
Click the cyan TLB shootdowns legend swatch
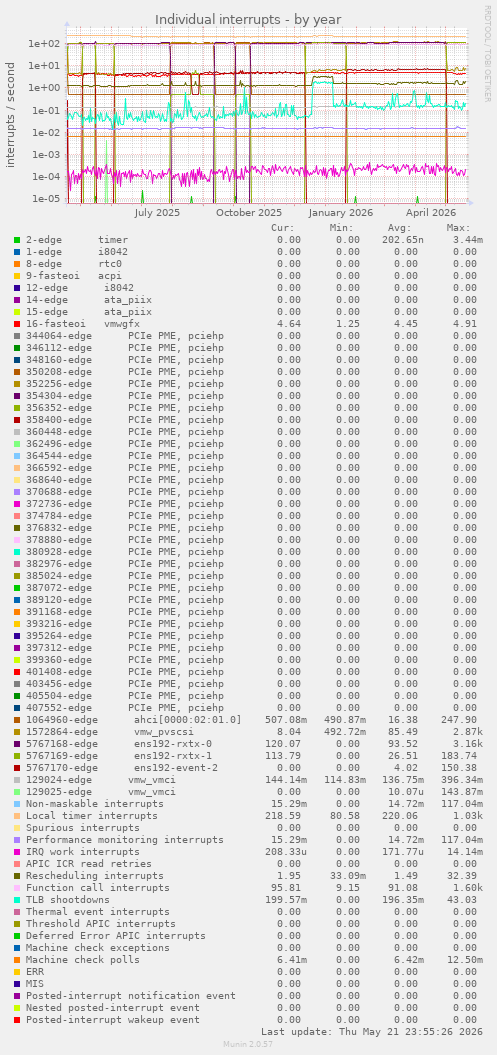[x=16, y=900]
